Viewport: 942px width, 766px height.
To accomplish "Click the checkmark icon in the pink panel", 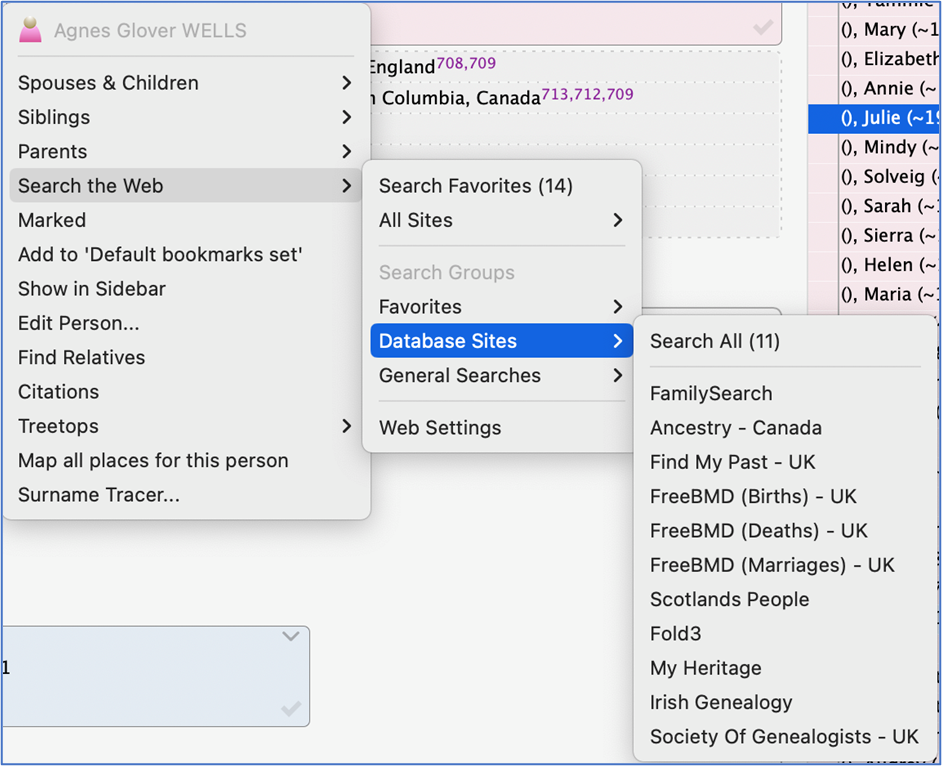I will 763,28.
